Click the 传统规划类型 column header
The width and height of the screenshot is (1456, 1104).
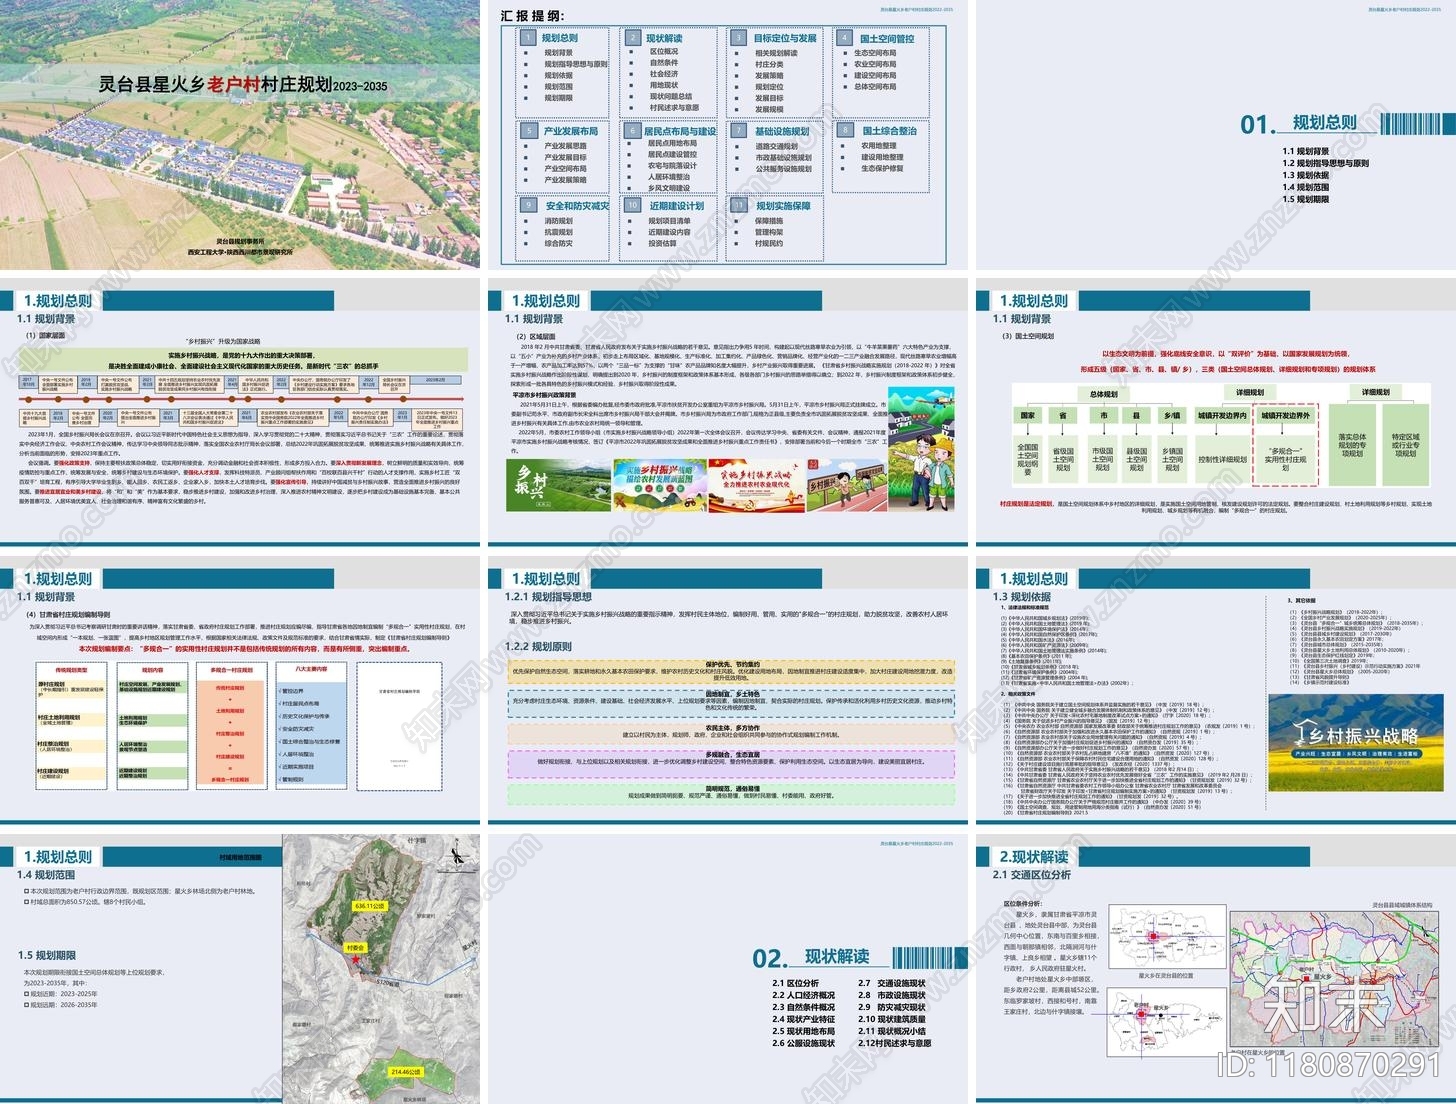pyautogui.click(x=71, y=670)
